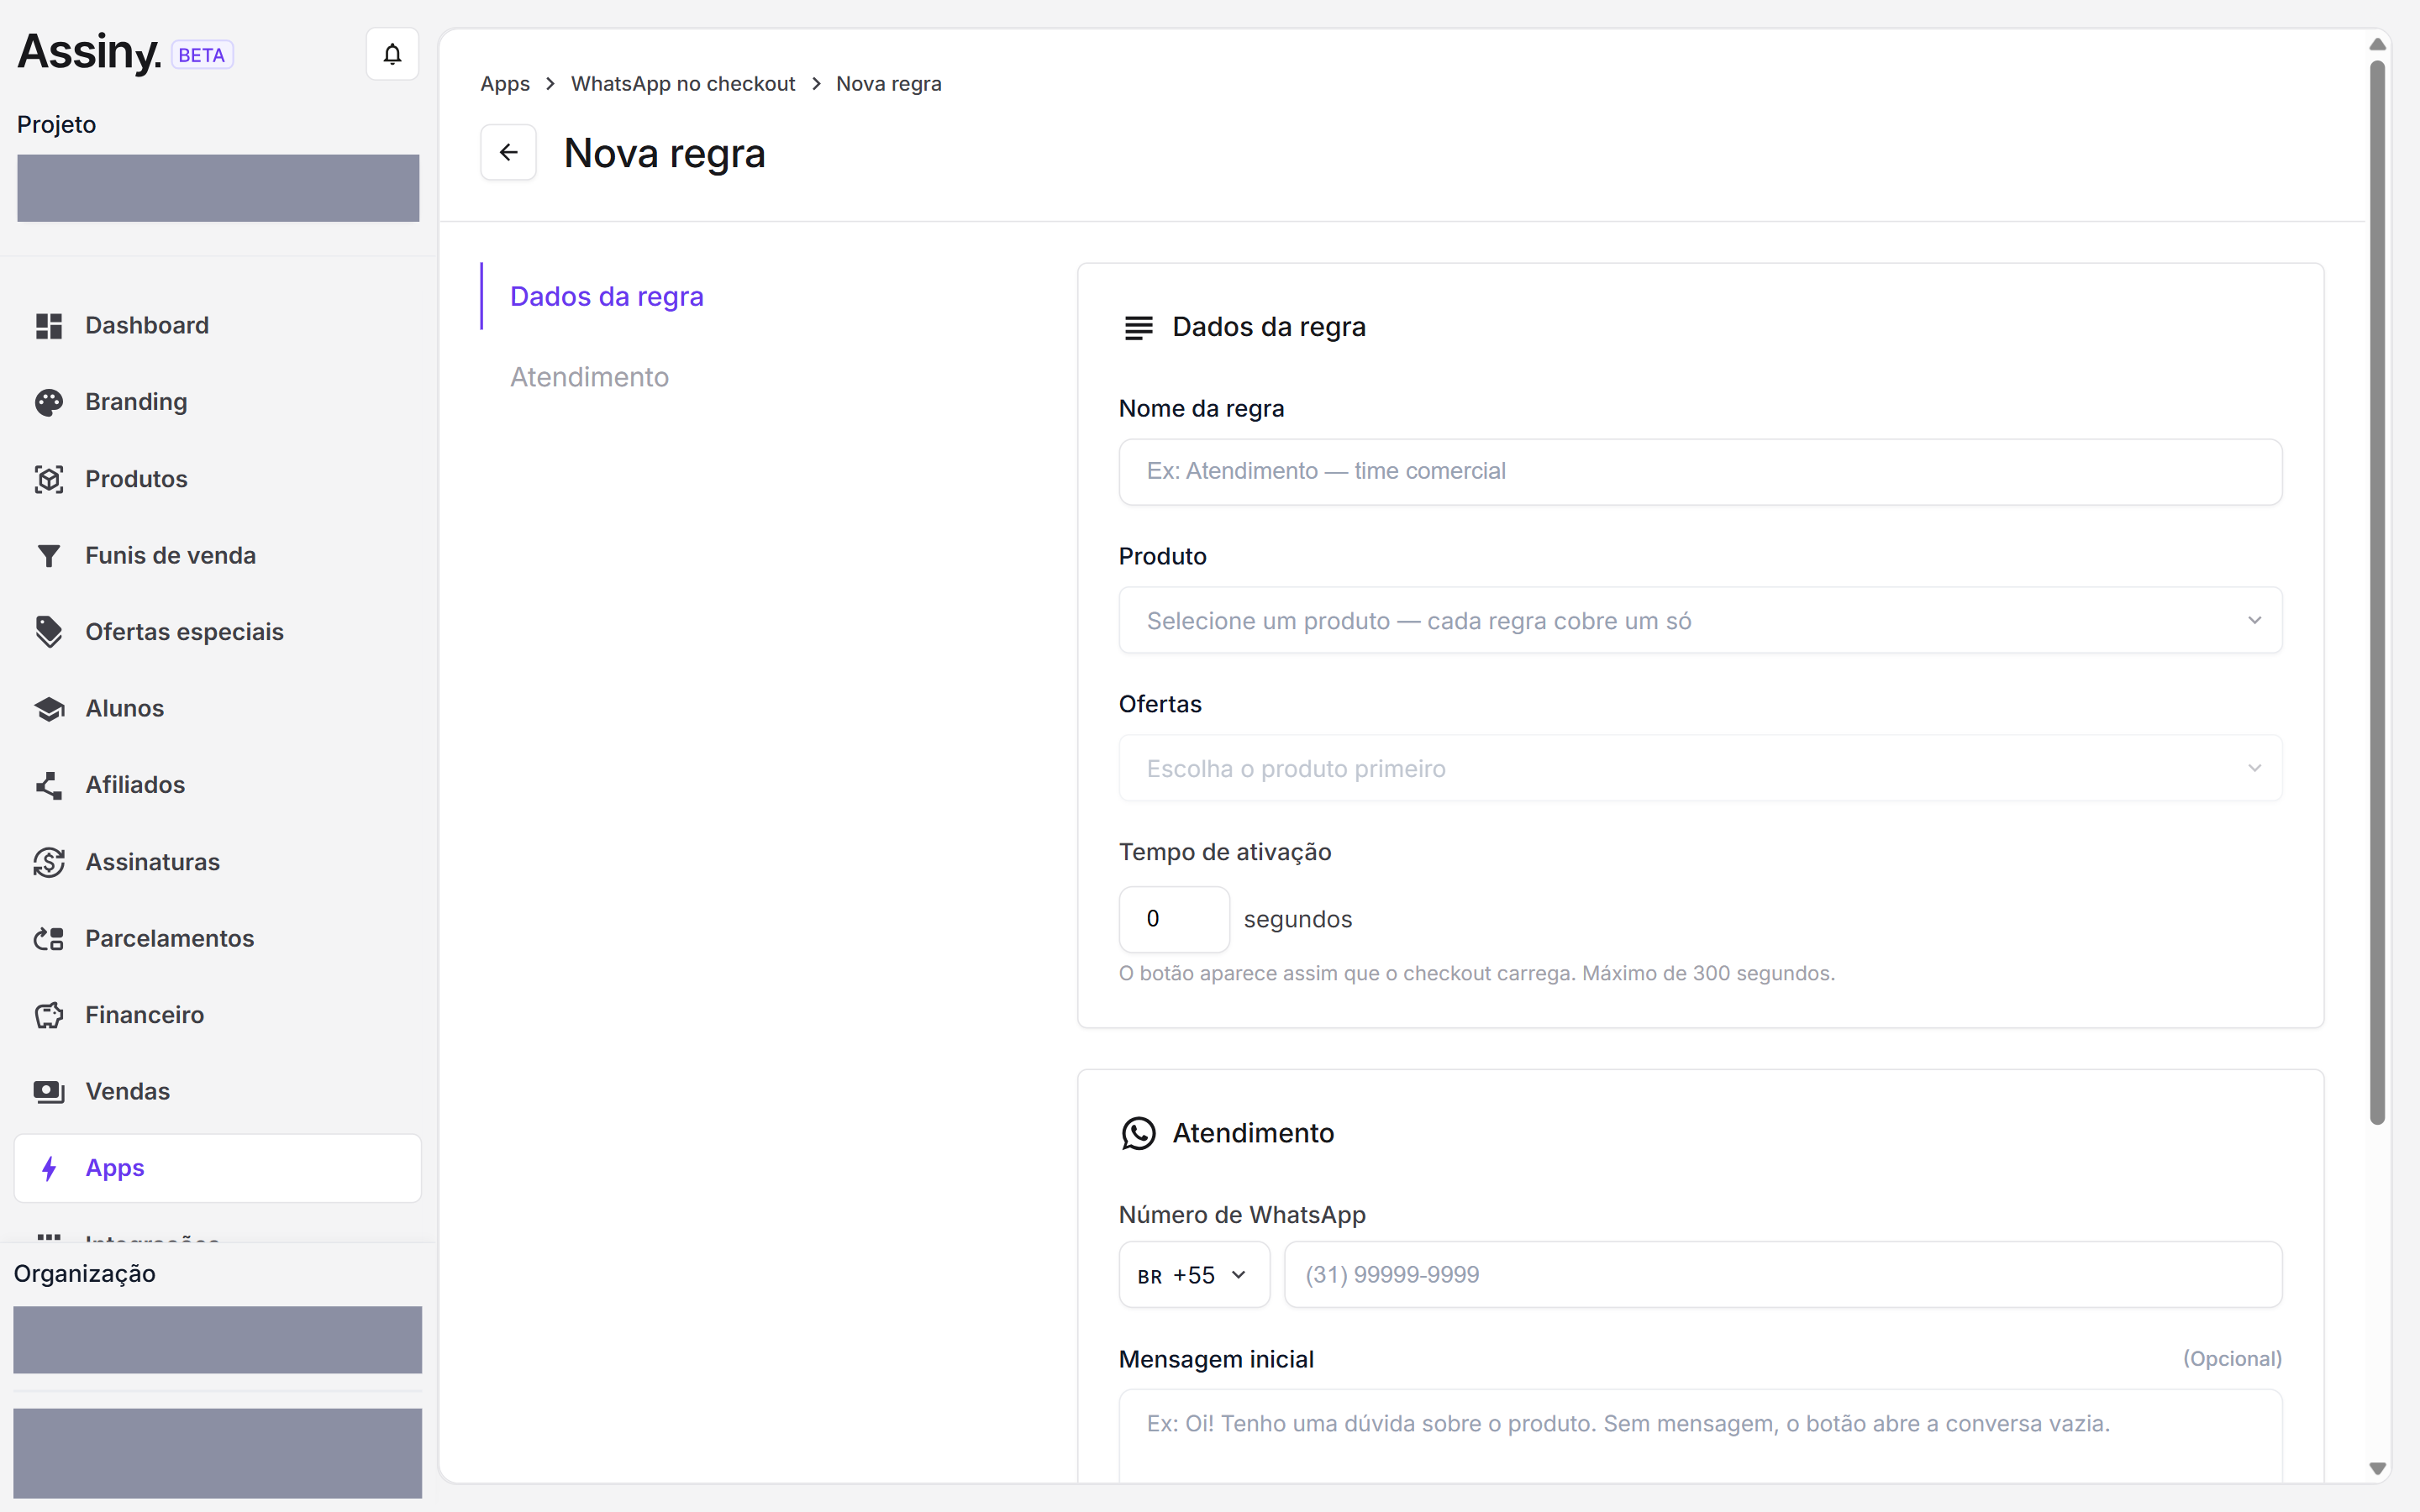Viewport: 2420px width, 1512px height.
Task: Click the 'segundos' label
Action: (x=1297, y=920)
